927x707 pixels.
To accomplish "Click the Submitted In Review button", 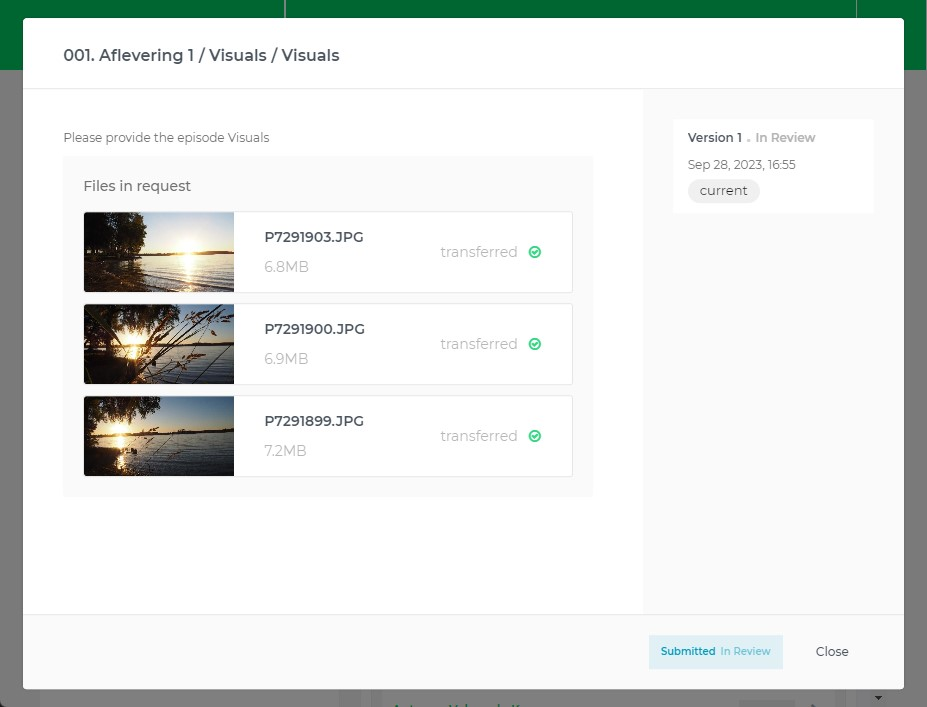I will click(x=715, y=651).
